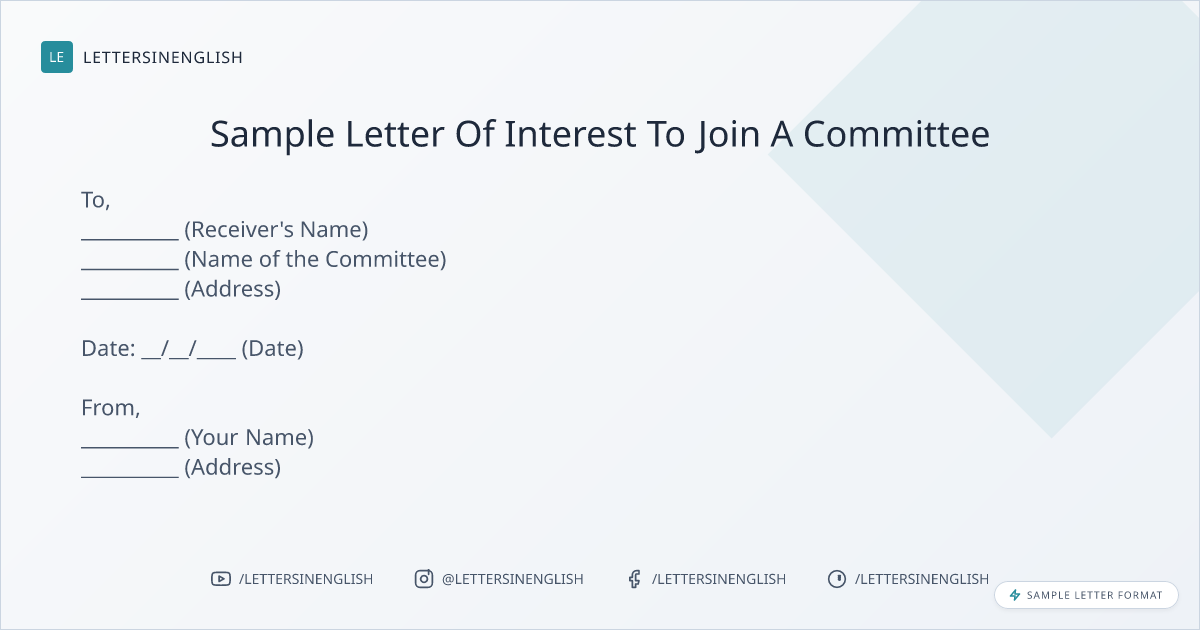Screen dimensions: 1200x630
Task: Click the Receiver's Name blank line
Action: 130,233
